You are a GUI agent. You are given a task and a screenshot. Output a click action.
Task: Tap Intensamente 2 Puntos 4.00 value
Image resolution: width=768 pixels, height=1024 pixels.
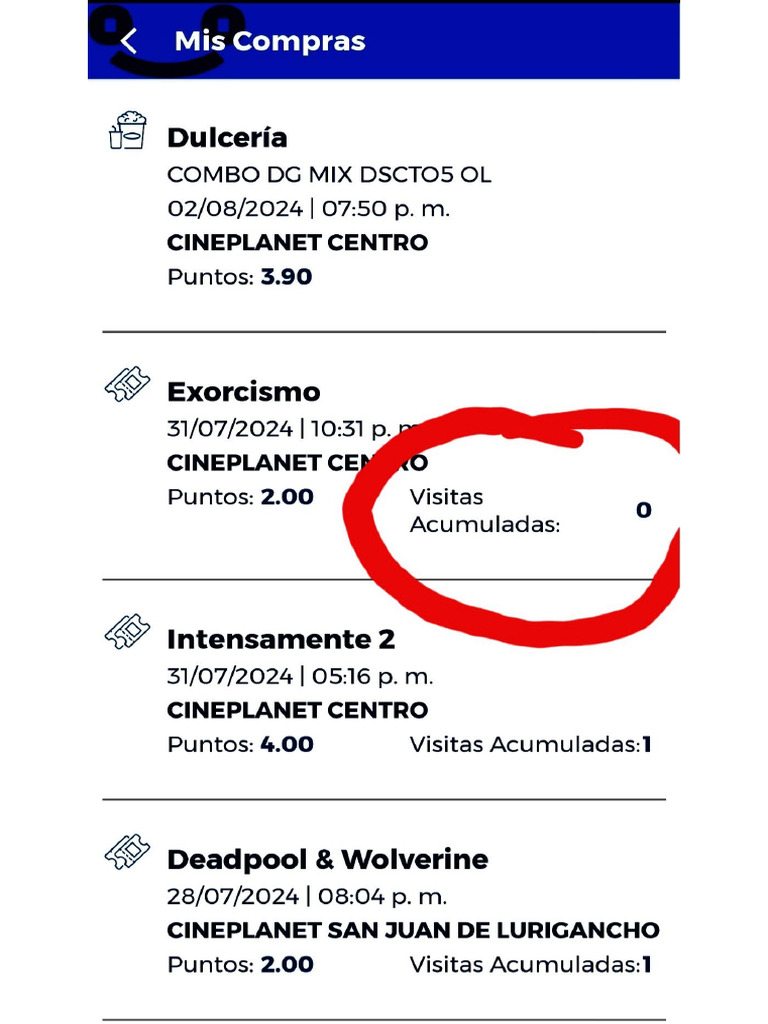(287, 744)
